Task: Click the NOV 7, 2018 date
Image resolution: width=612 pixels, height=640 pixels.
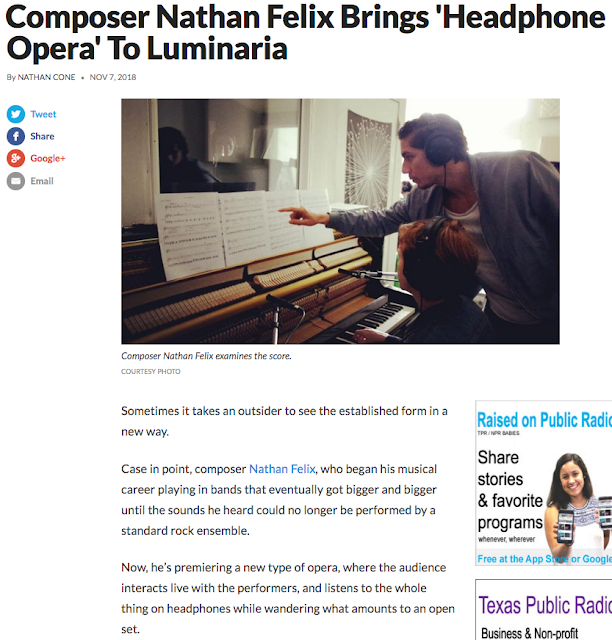Action: (x=113, y=77)
